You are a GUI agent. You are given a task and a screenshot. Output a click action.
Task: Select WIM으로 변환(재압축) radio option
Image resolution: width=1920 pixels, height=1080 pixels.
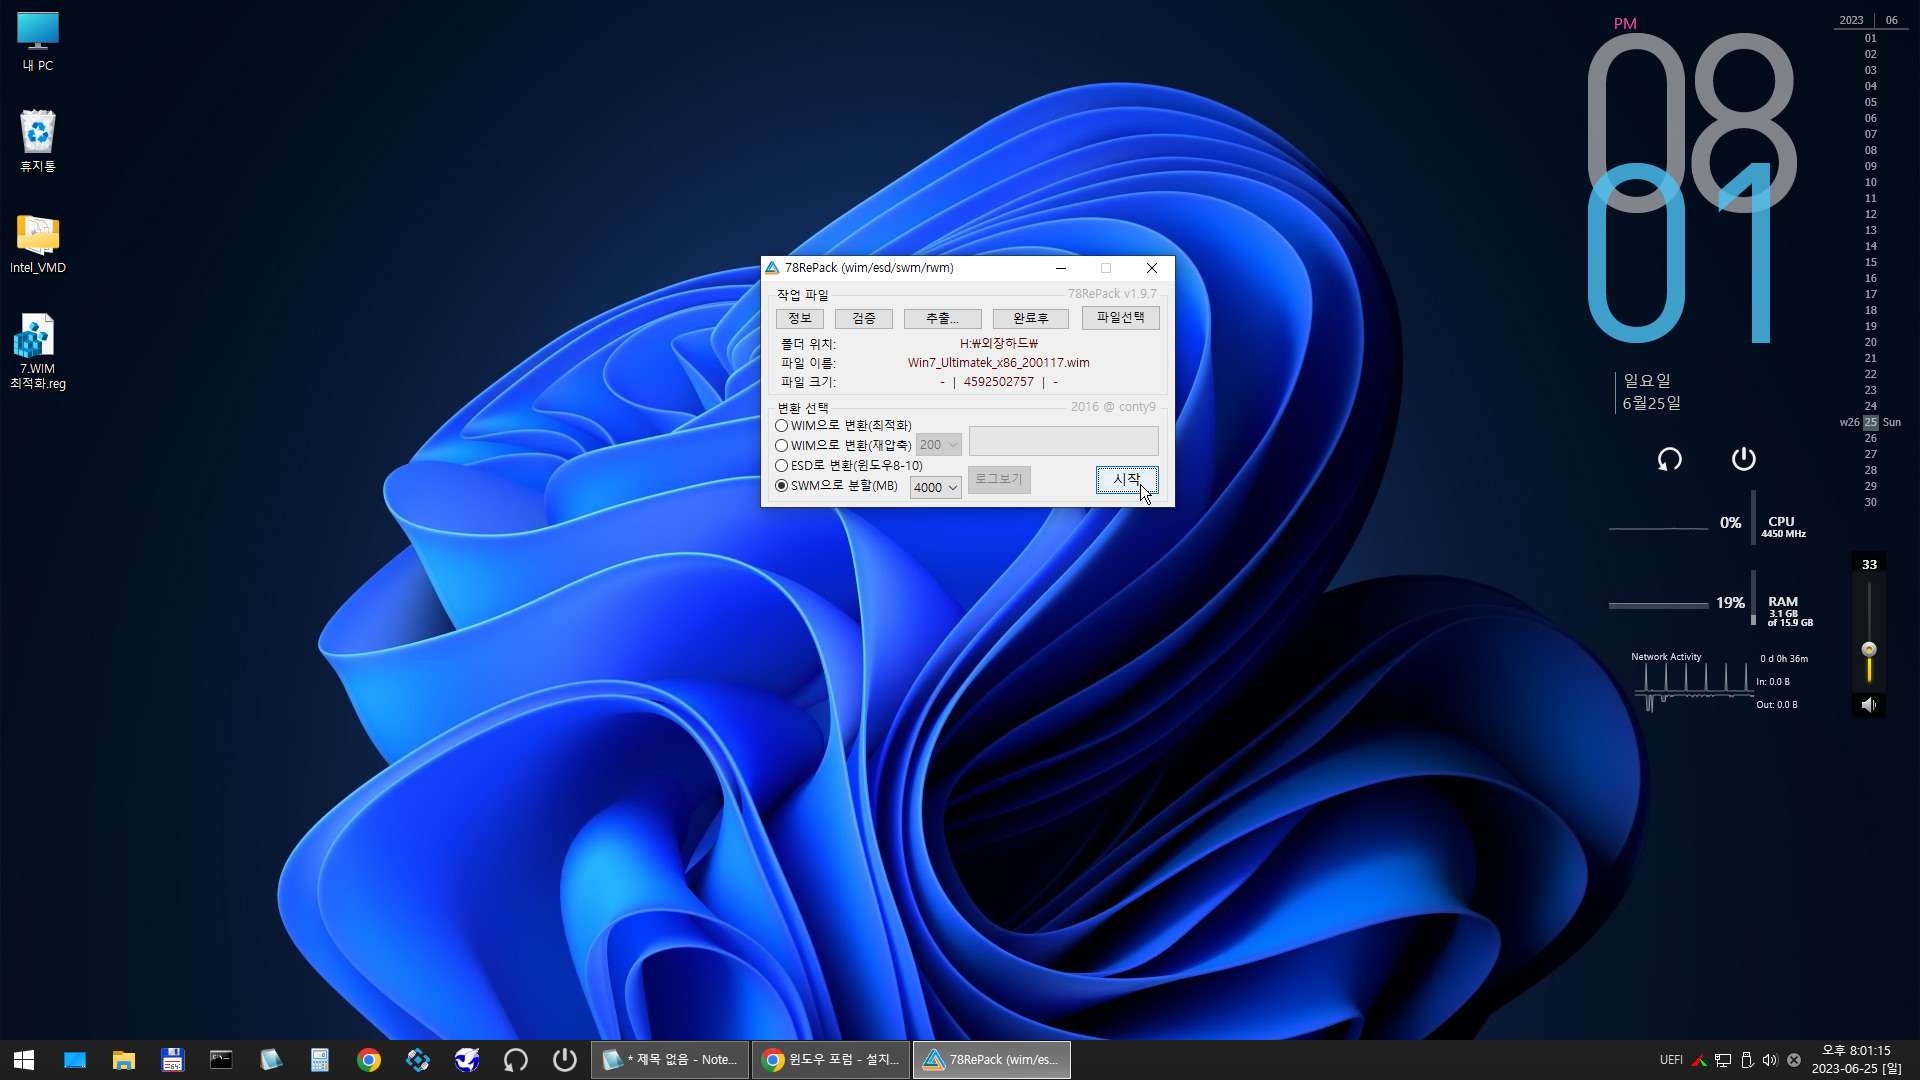click(x=844, y=446)
